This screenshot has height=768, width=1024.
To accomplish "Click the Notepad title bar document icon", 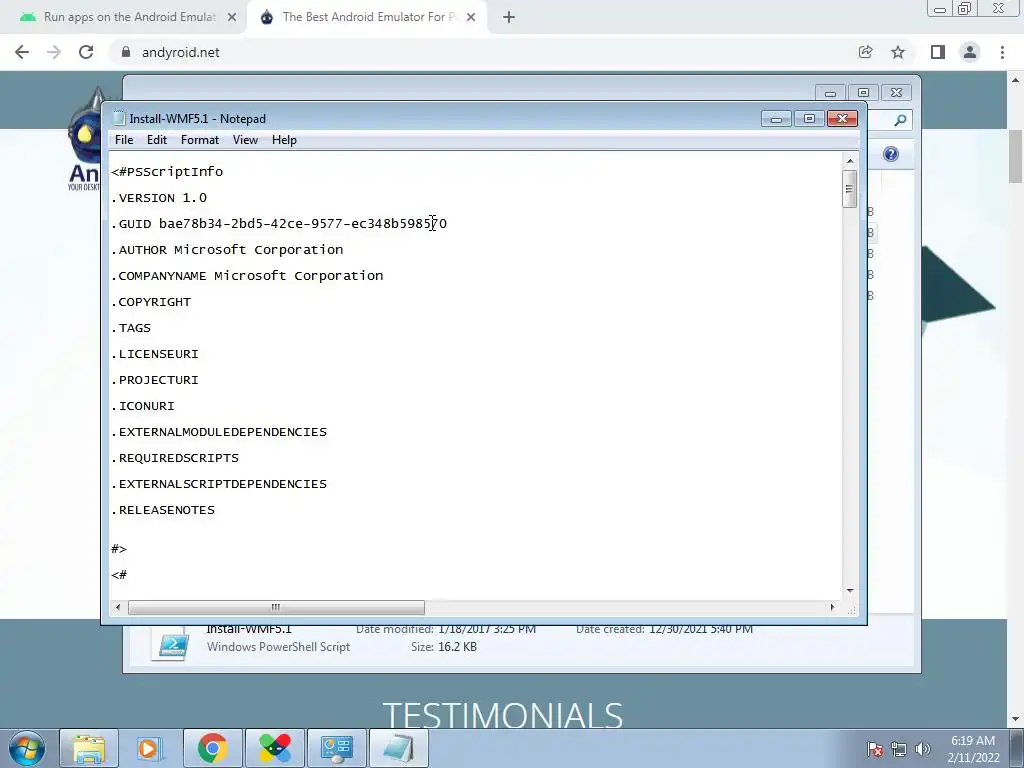I will (119, 118).
